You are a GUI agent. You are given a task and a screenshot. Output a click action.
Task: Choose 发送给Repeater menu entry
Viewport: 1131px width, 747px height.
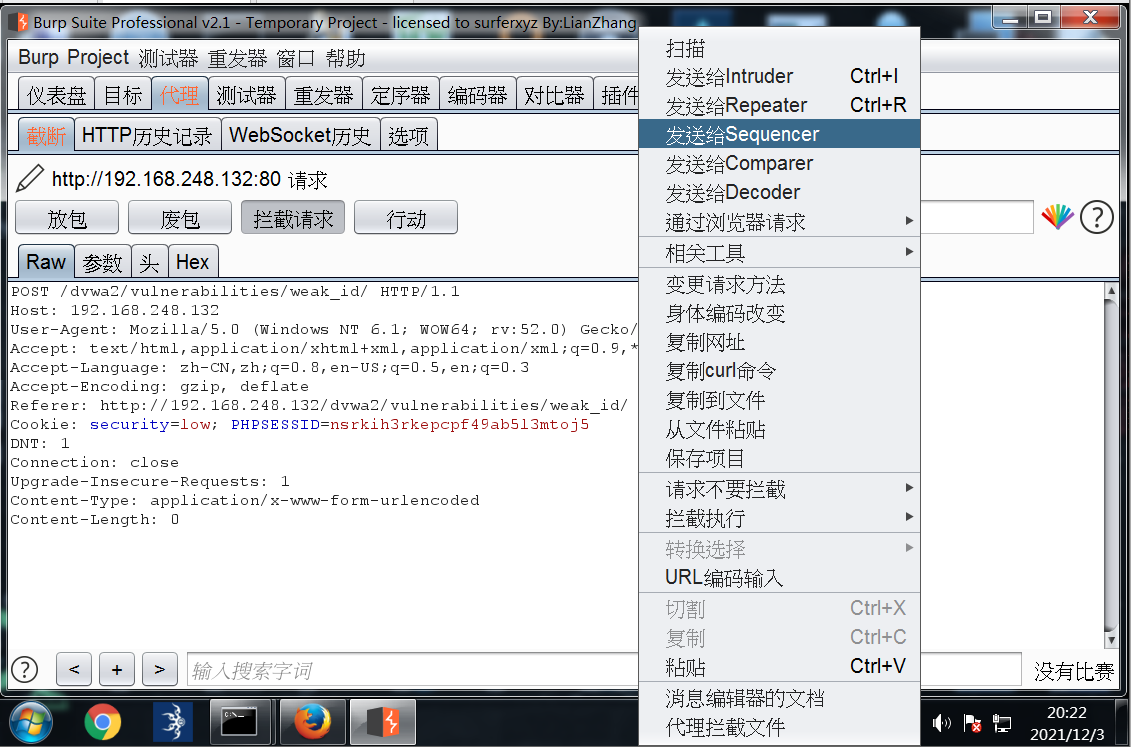click(779, 105)
